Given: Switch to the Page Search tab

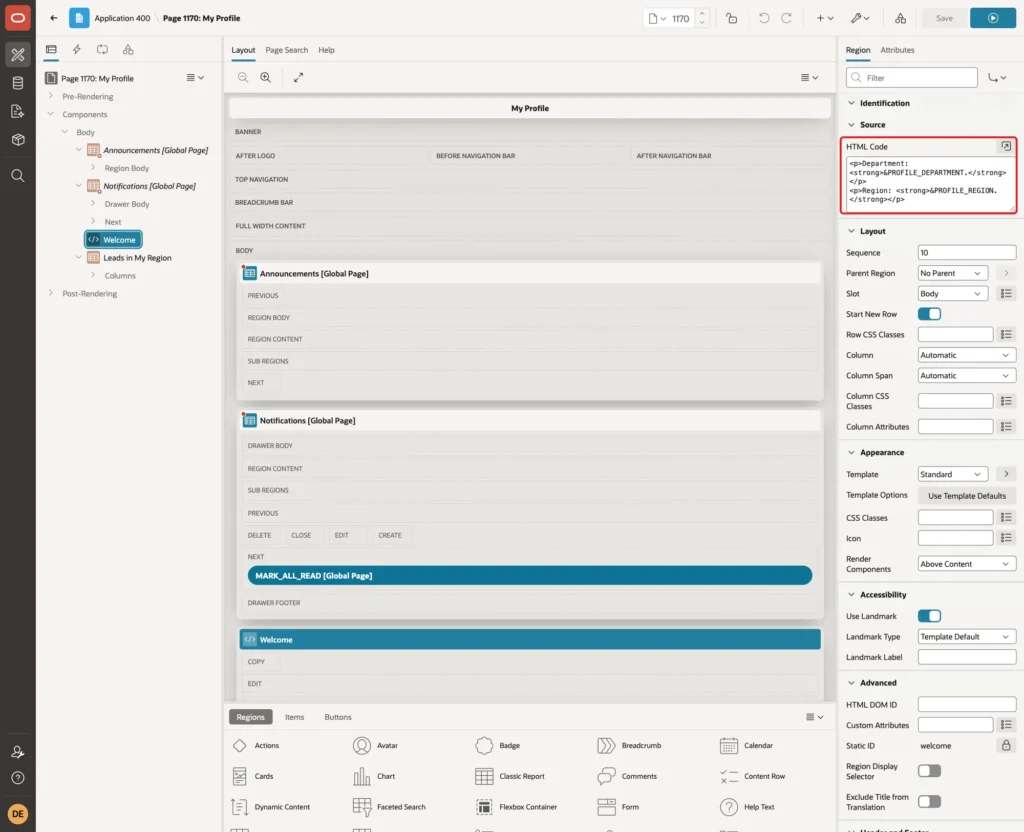Looking at the screenshot, I should click(286, 50).
